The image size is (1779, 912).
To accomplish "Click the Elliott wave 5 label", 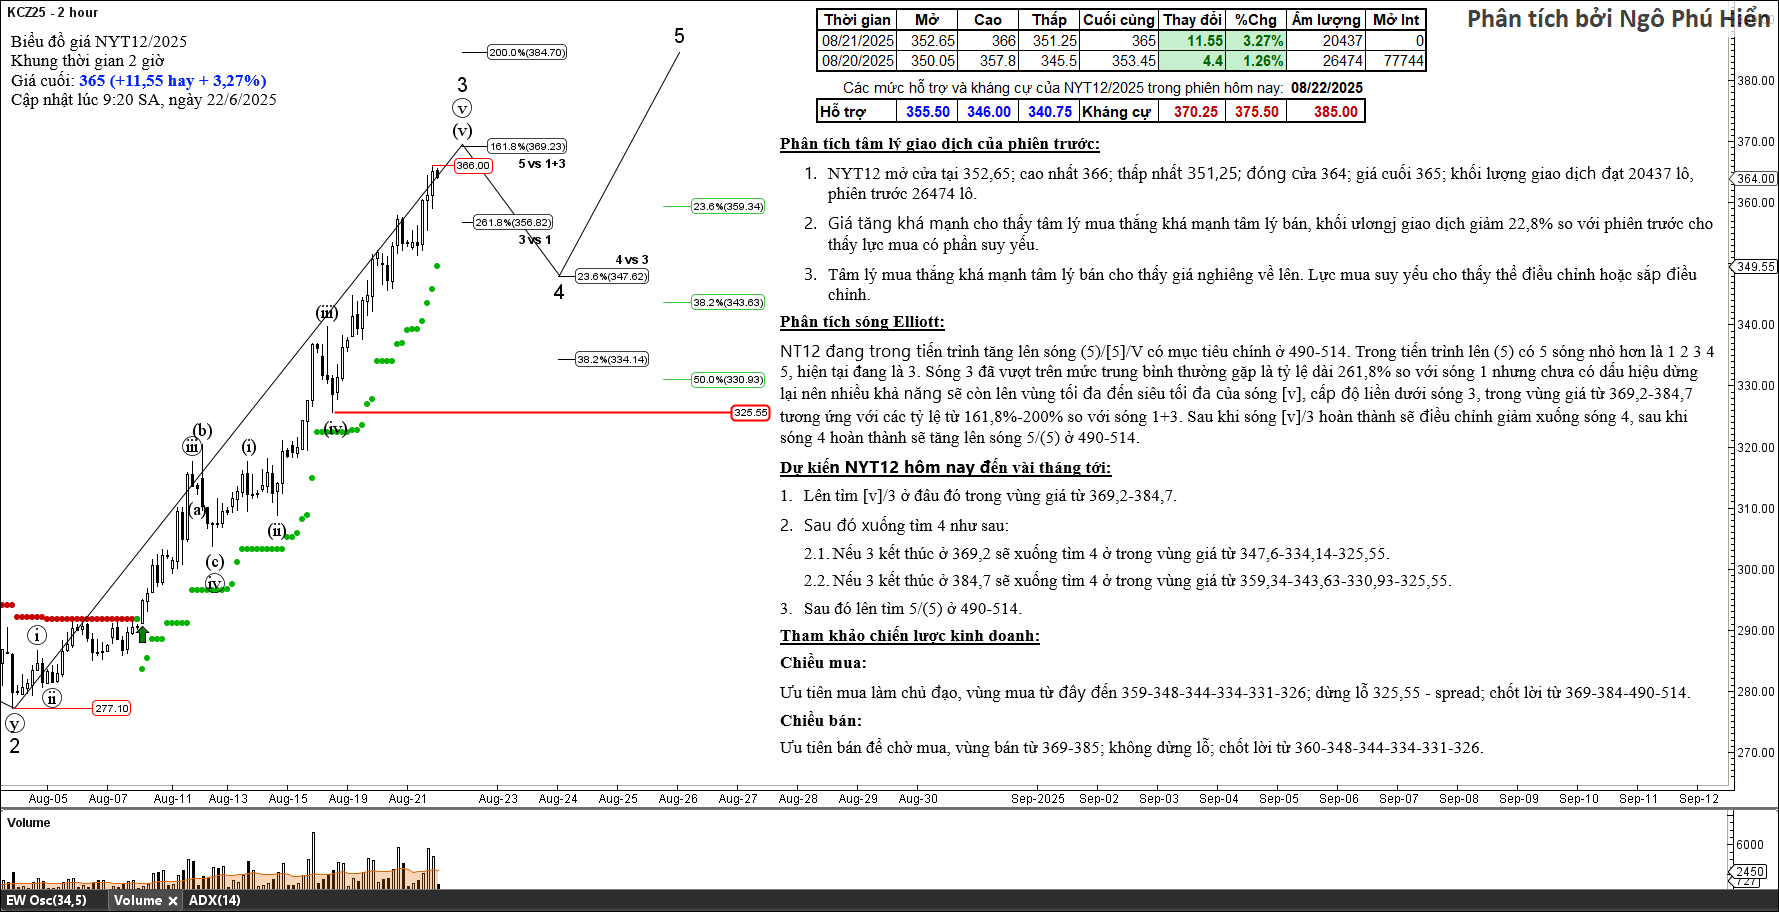I will tap(679, 37).
